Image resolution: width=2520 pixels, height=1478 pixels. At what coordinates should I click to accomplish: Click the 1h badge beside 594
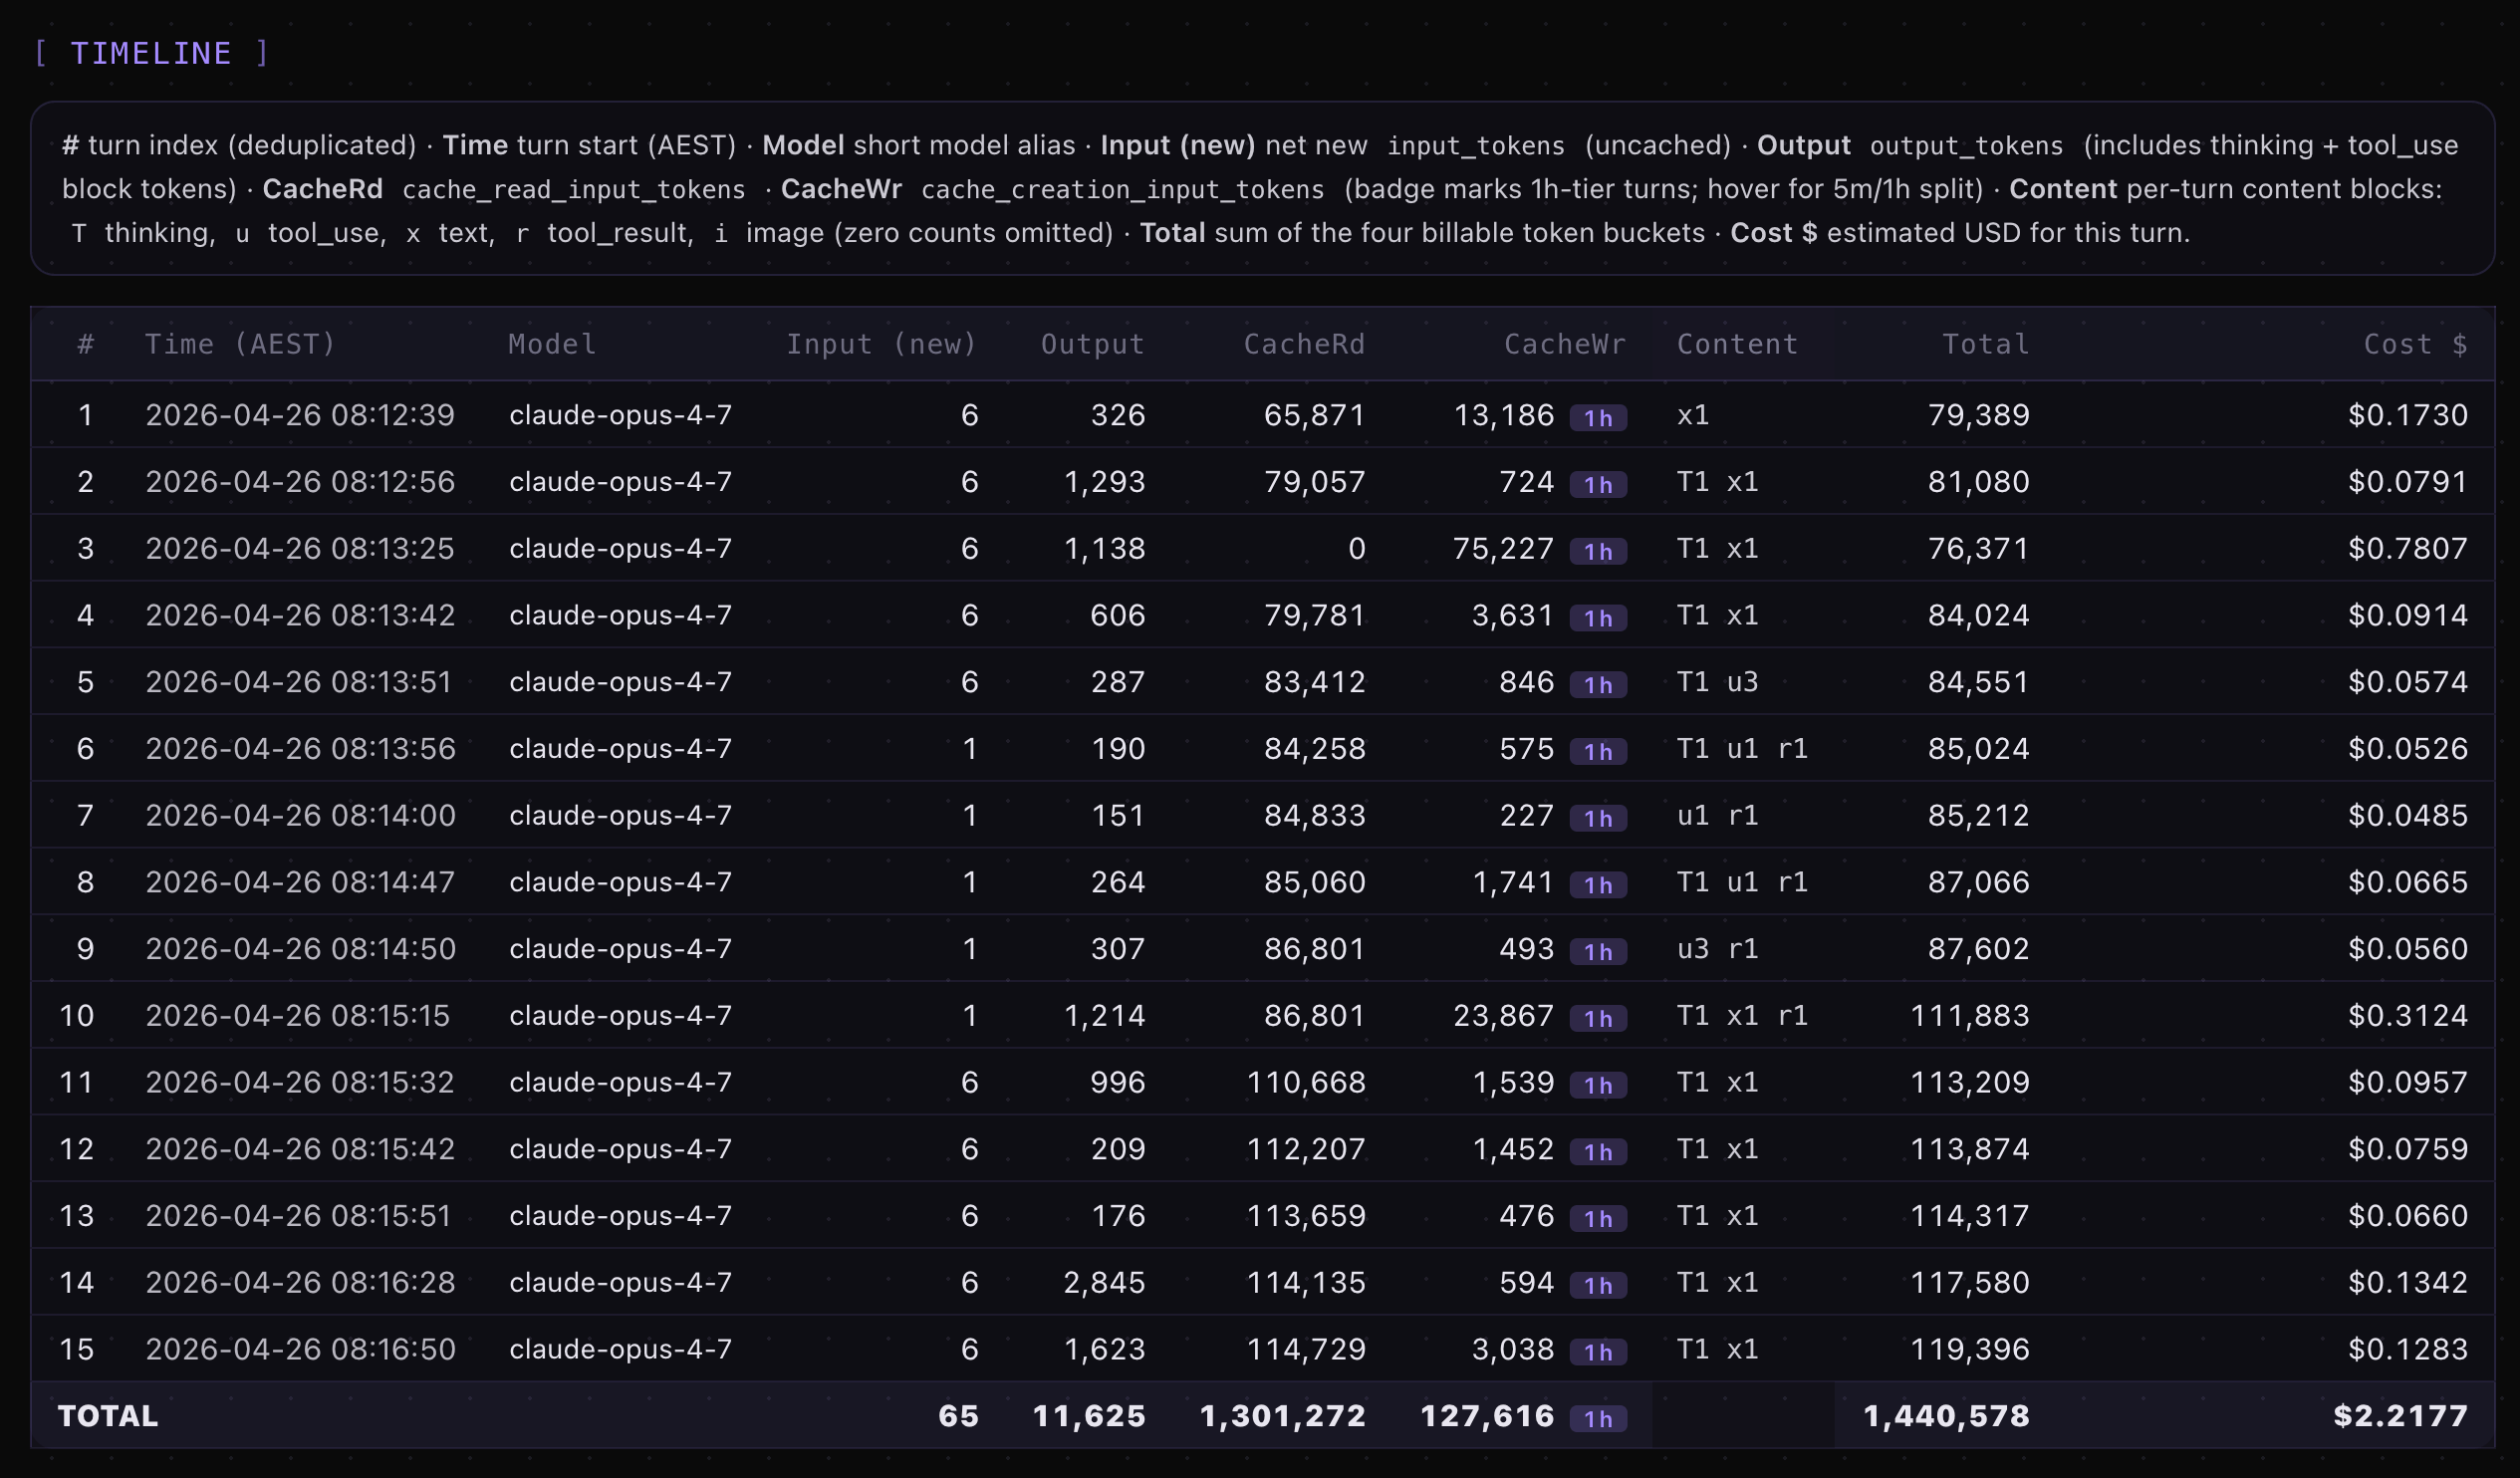(x=1597, y=1285)
